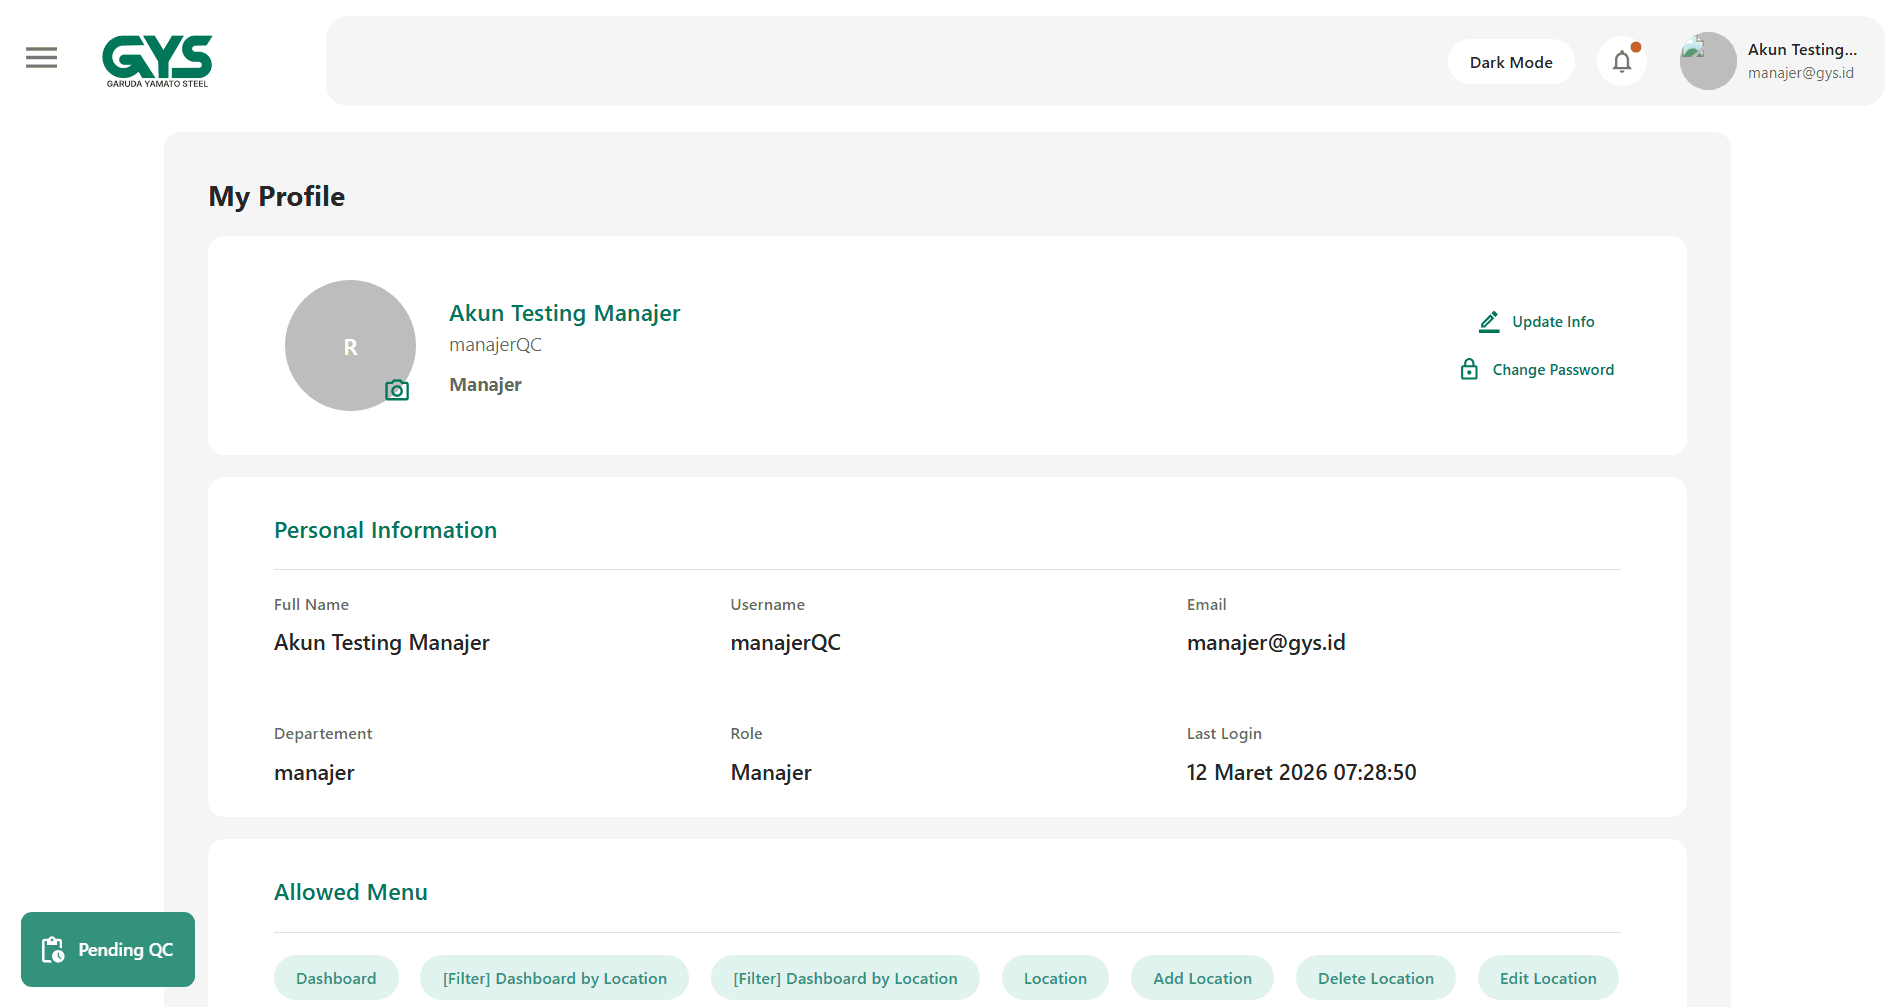Viewport: 1895px width, 1007px height.
Task: Click the Update Info link
Action: tap(1552, 322)
